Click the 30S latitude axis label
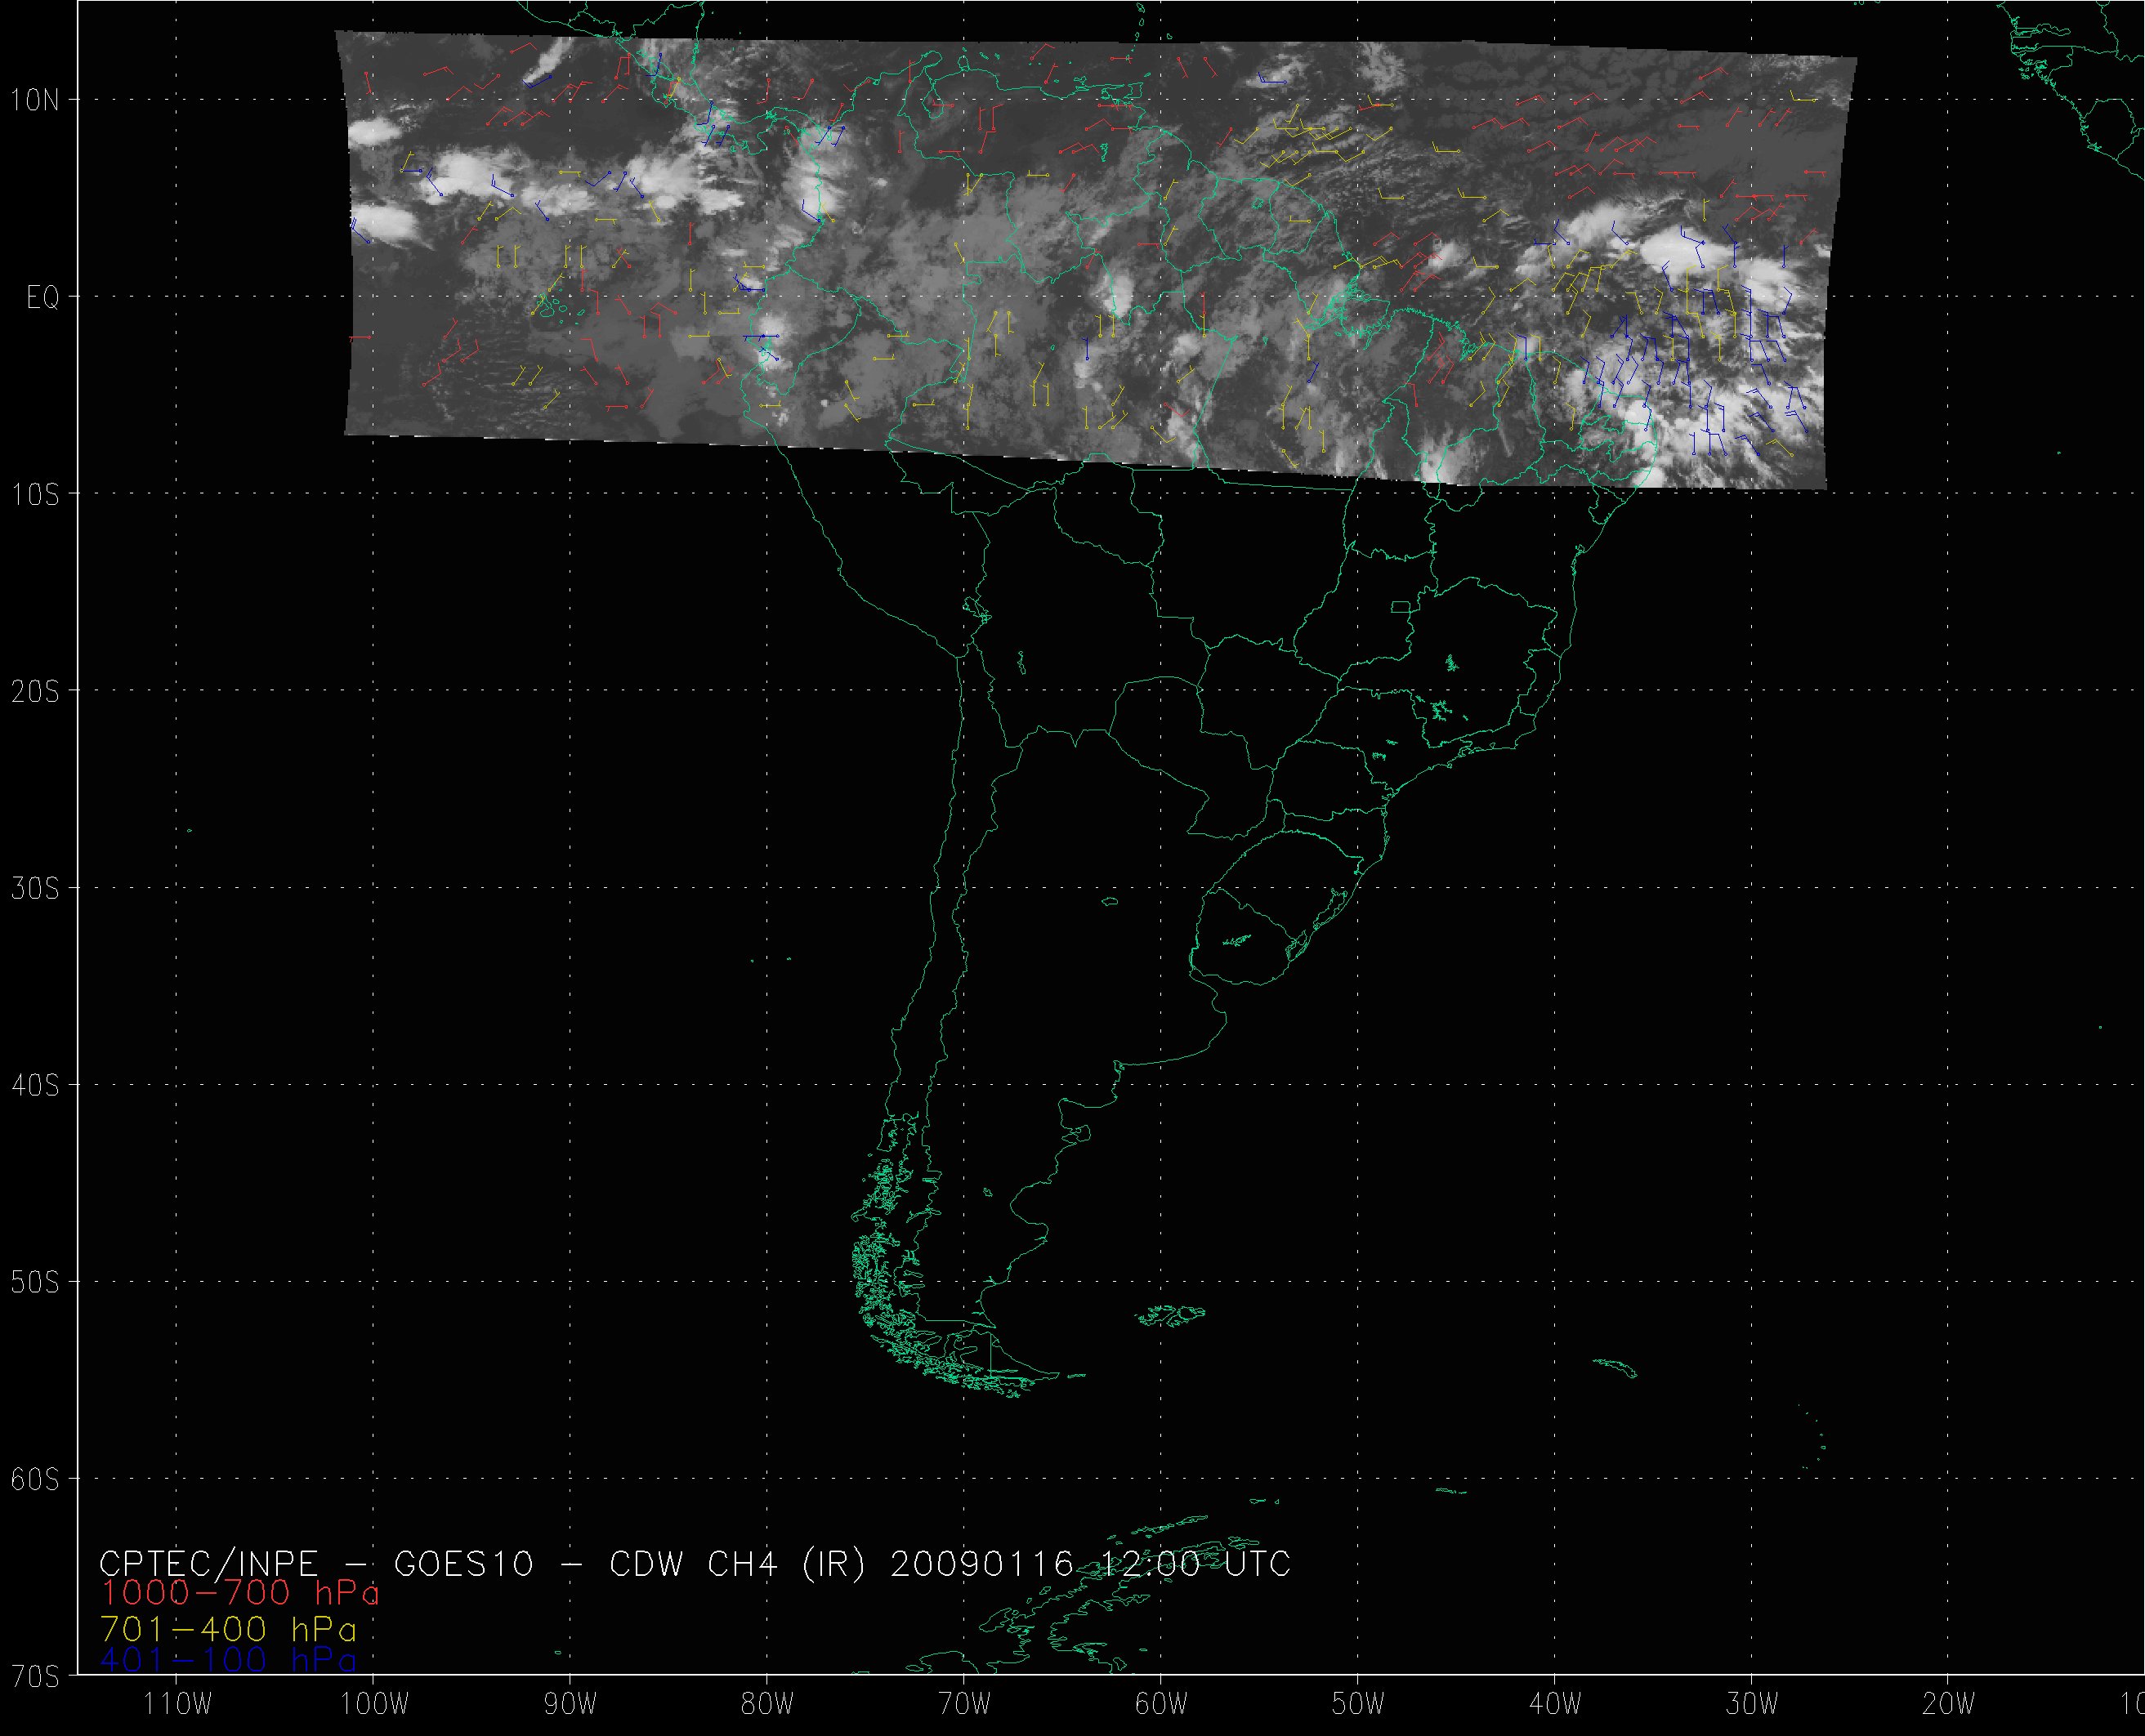Viewport: 2145px width, 1736px height. click(x=36, y=888)
